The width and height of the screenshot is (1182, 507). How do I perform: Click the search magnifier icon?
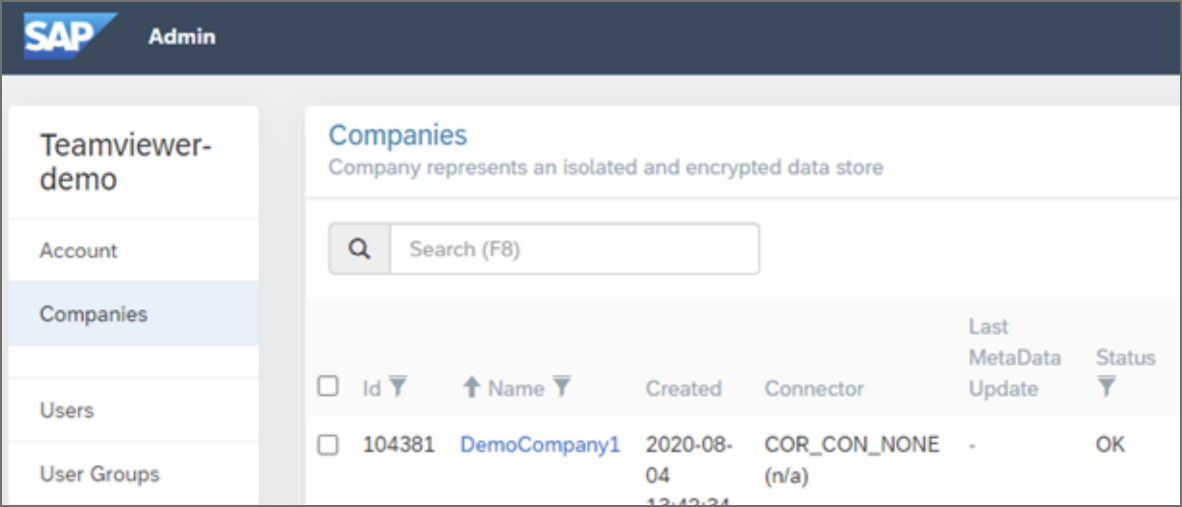coord(360,249)
